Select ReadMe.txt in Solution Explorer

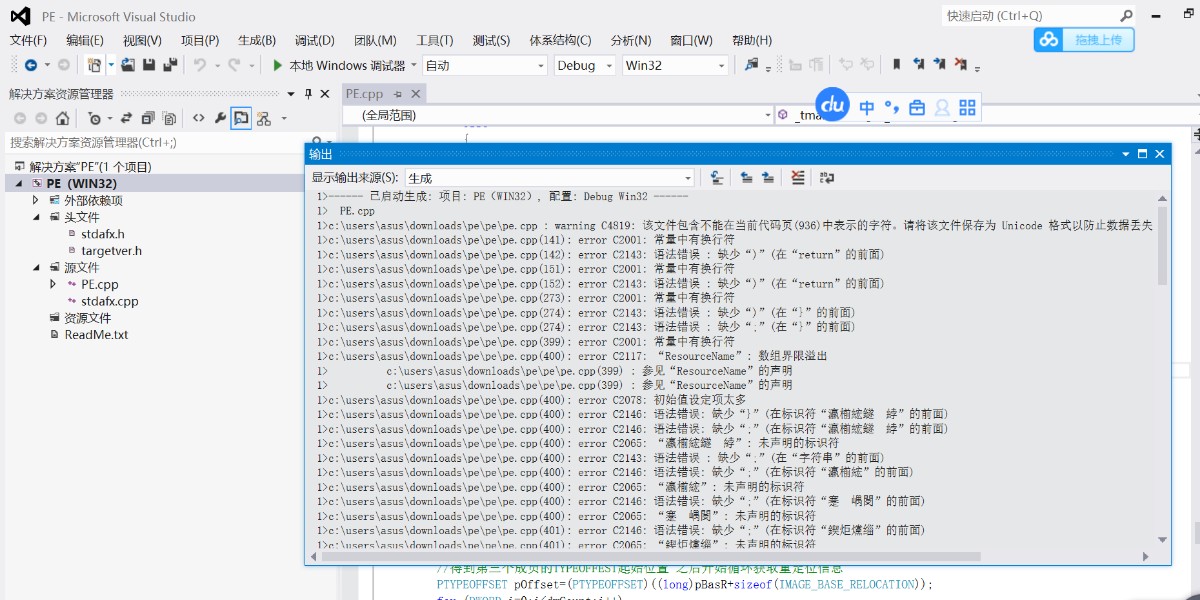click(x=96, y=334)
